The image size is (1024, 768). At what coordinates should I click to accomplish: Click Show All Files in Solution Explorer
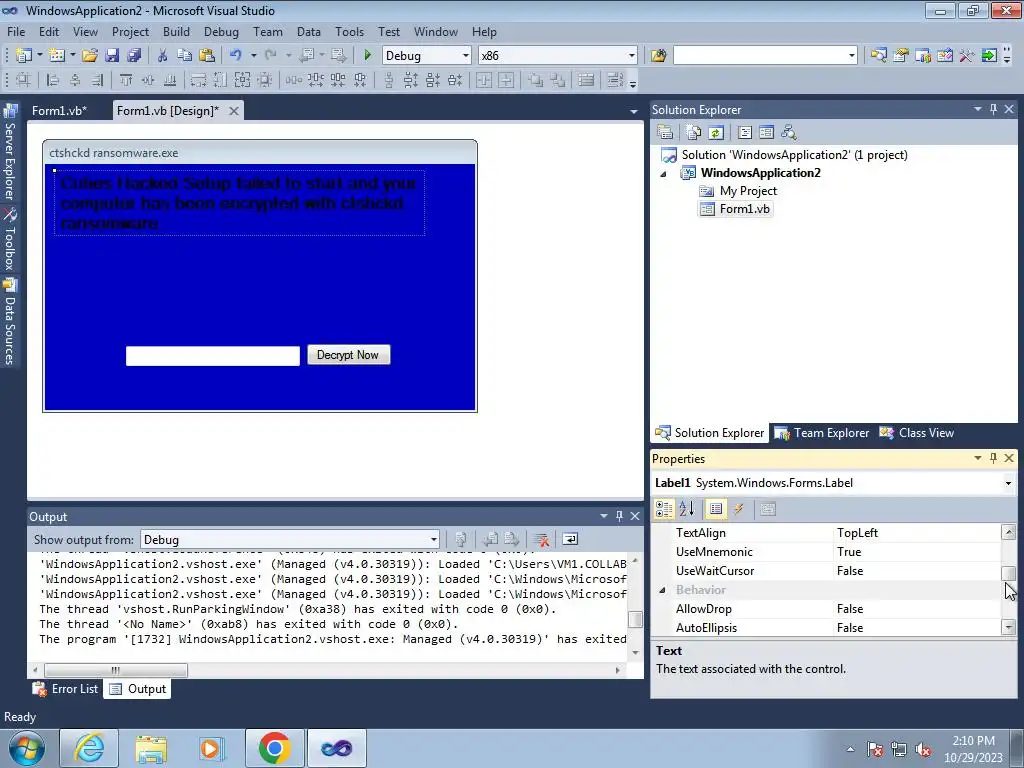[x=694, y=133]
